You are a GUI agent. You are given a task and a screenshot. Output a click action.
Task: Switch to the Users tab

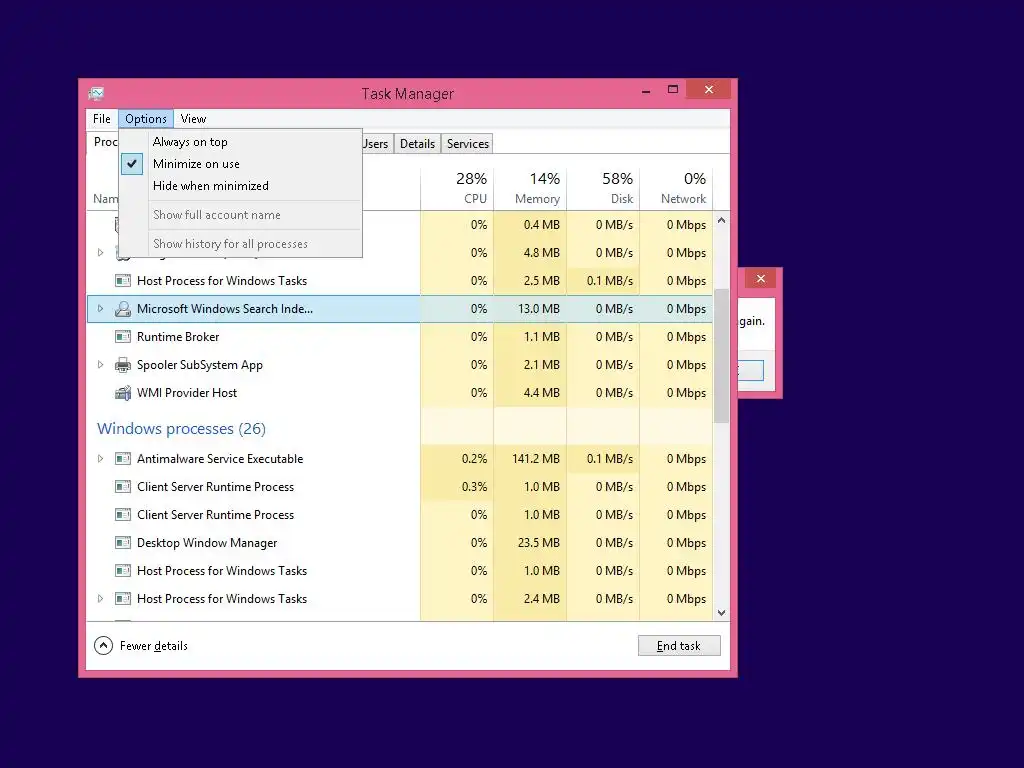376,144
